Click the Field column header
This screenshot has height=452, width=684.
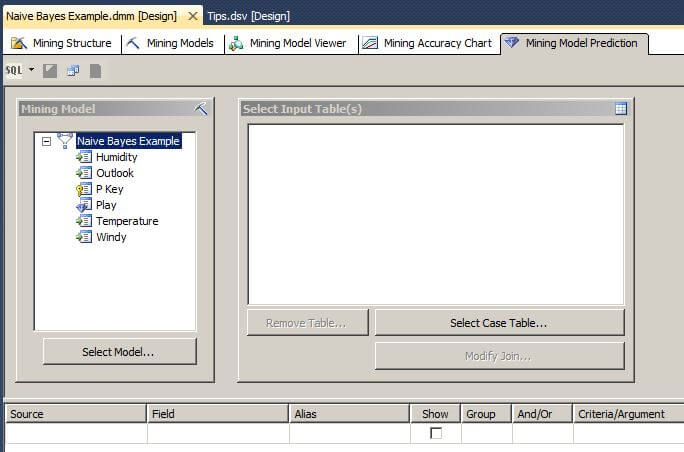tap(218, 414)
